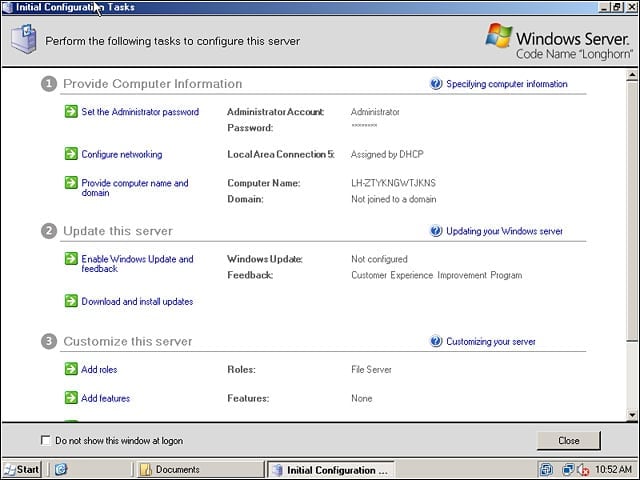The height and width of the screenshot is (480, 640).
Task: Minimize the Initial Configuration Tasks window
Action: point(604,7)
